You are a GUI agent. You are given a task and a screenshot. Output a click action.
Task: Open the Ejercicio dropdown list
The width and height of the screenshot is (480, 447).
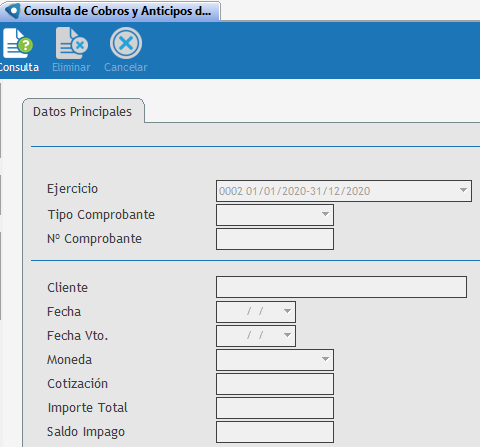[463, 191]
